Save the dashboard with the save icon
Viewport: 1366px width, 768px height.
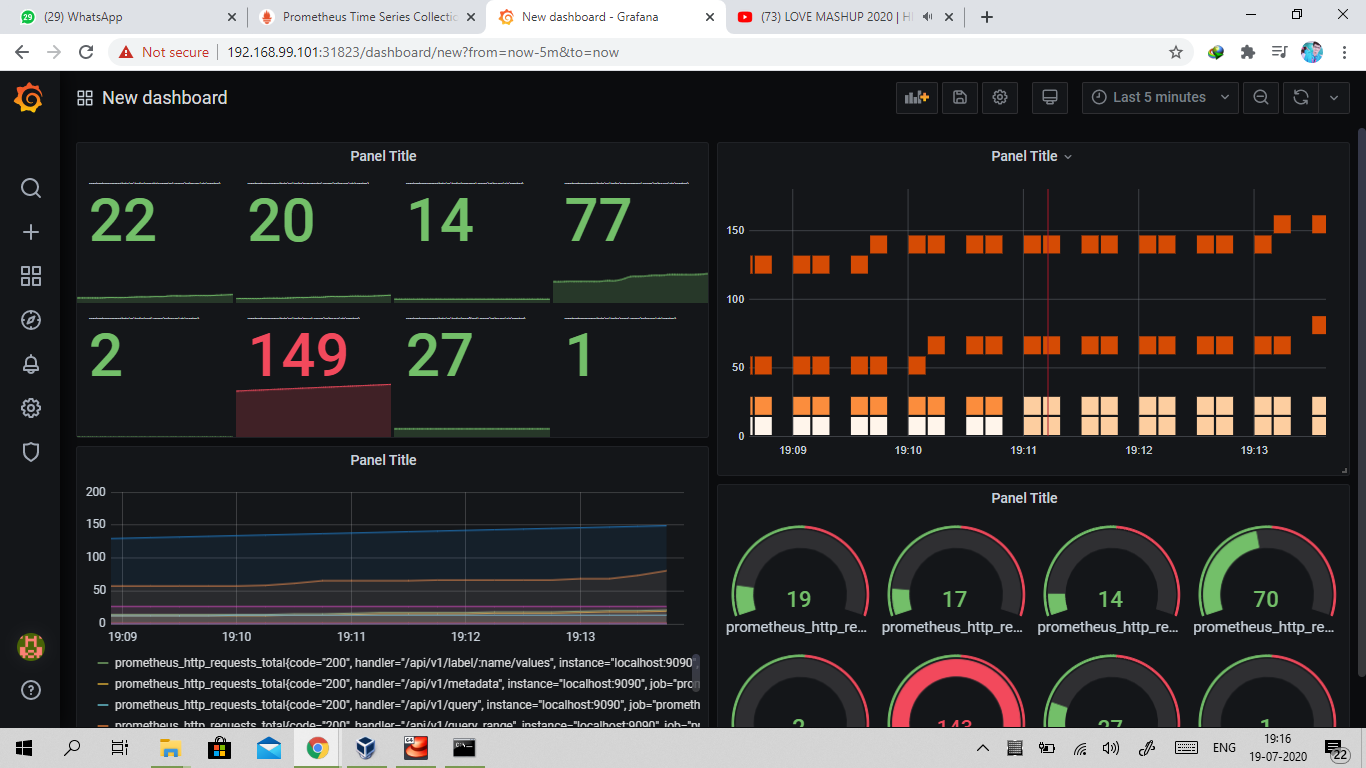(959, 97)
